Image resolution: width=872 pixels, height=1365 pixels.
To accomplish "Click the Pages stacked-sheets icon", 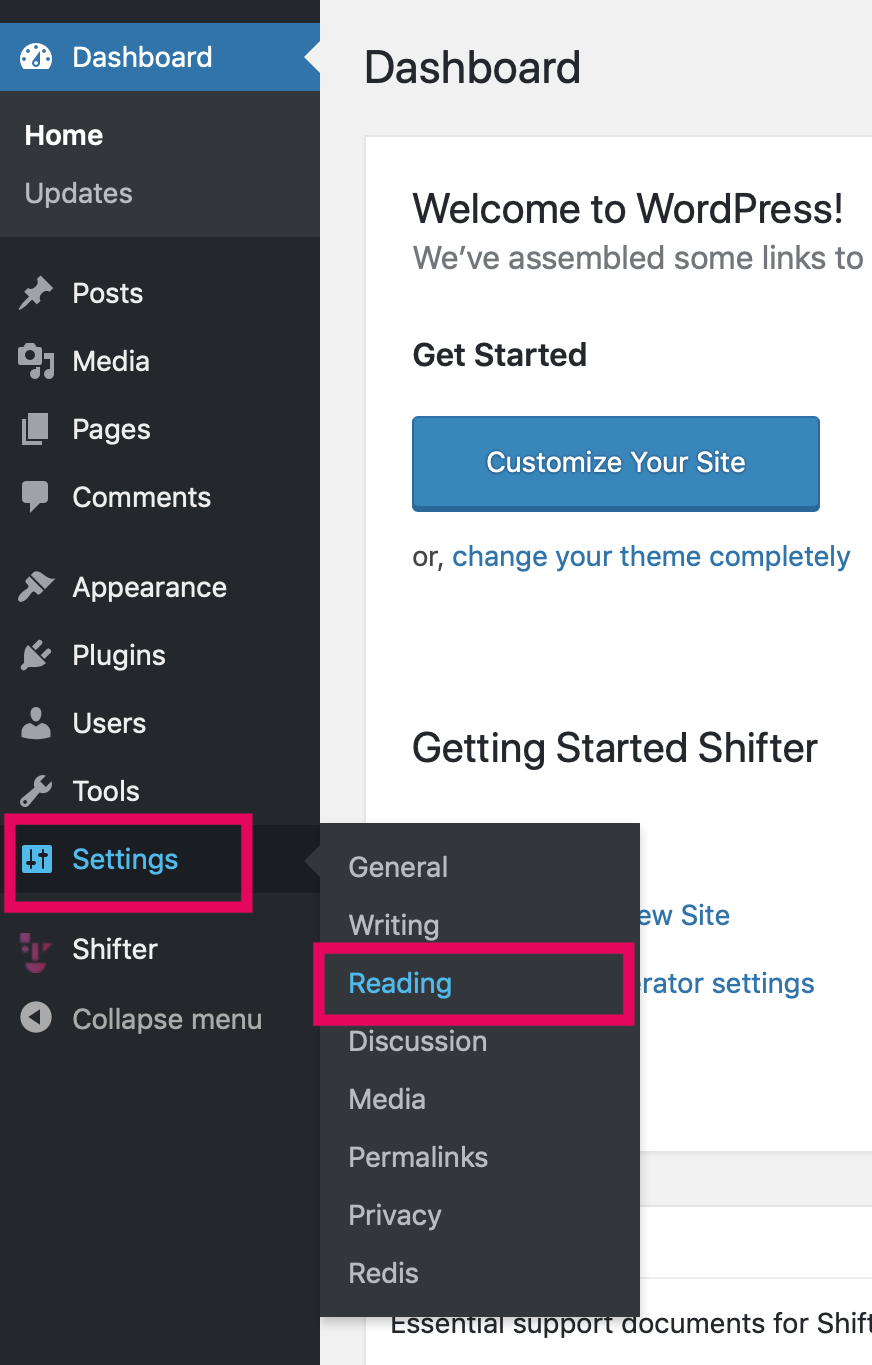I will [35, 429].
